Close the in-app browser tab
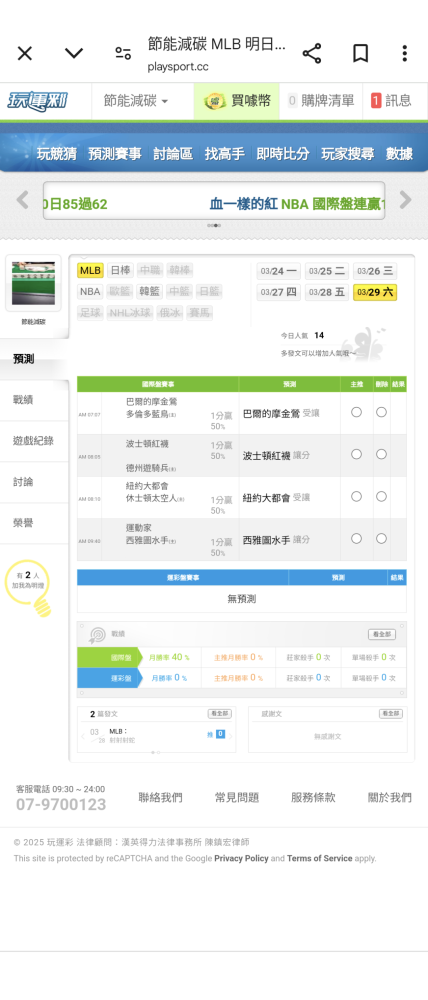 24,54
